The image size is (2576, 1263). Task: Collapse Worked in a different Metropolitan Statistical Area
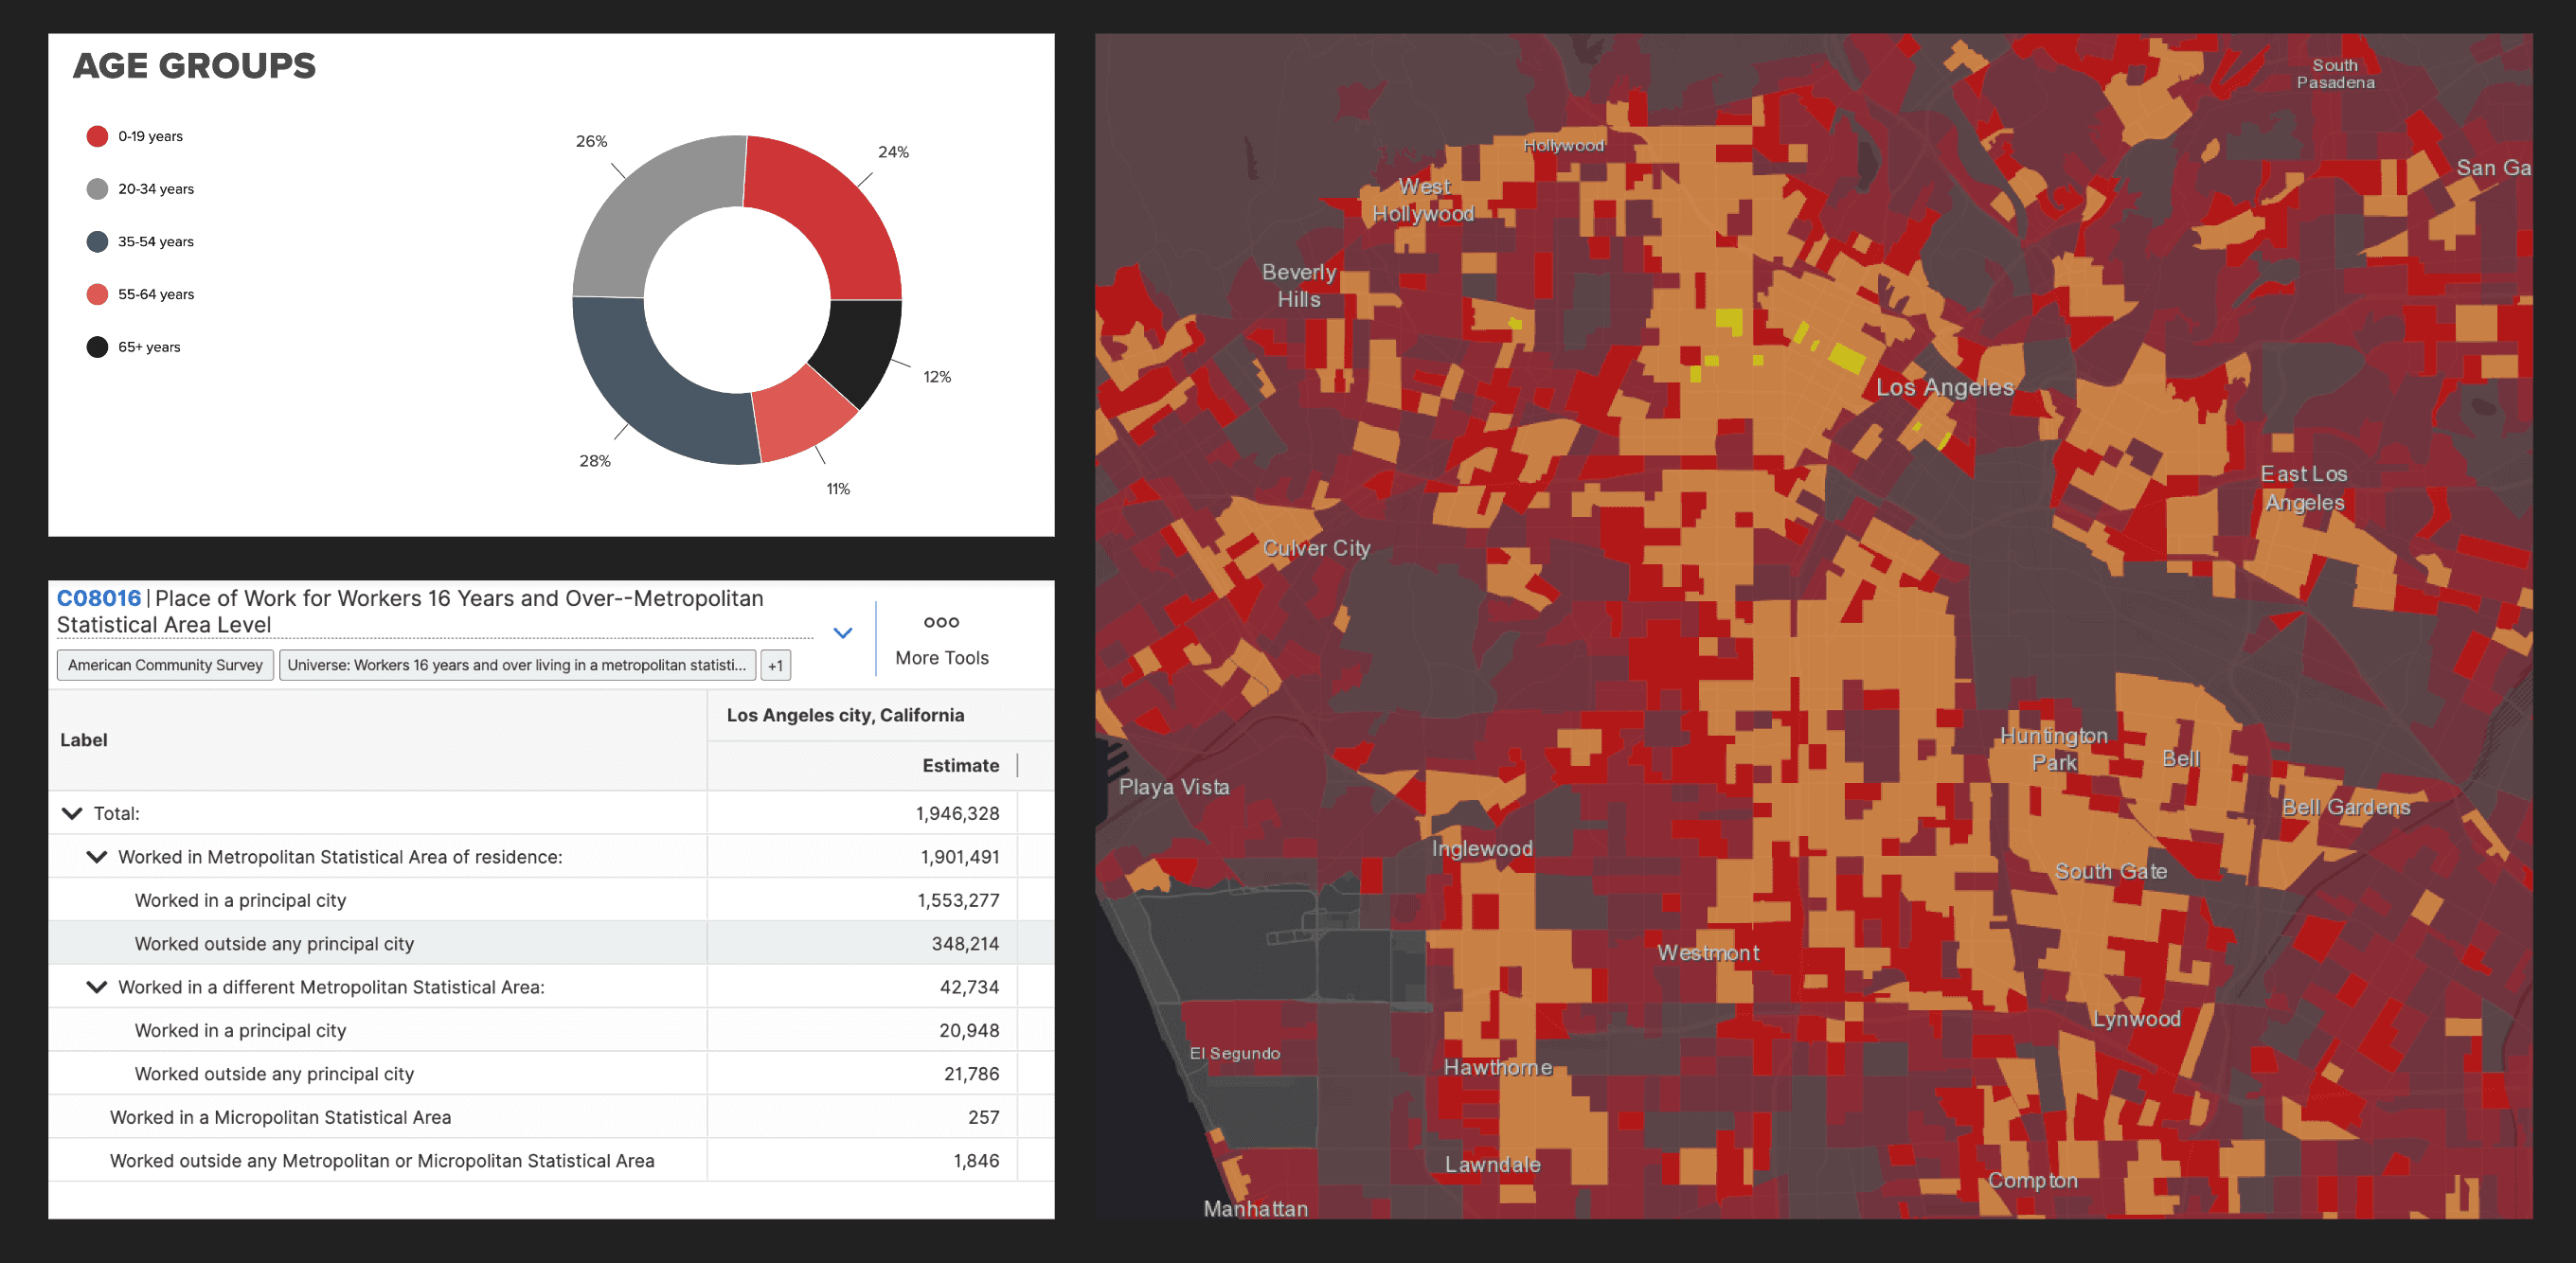pyautogui.click(x=97, y=987)
